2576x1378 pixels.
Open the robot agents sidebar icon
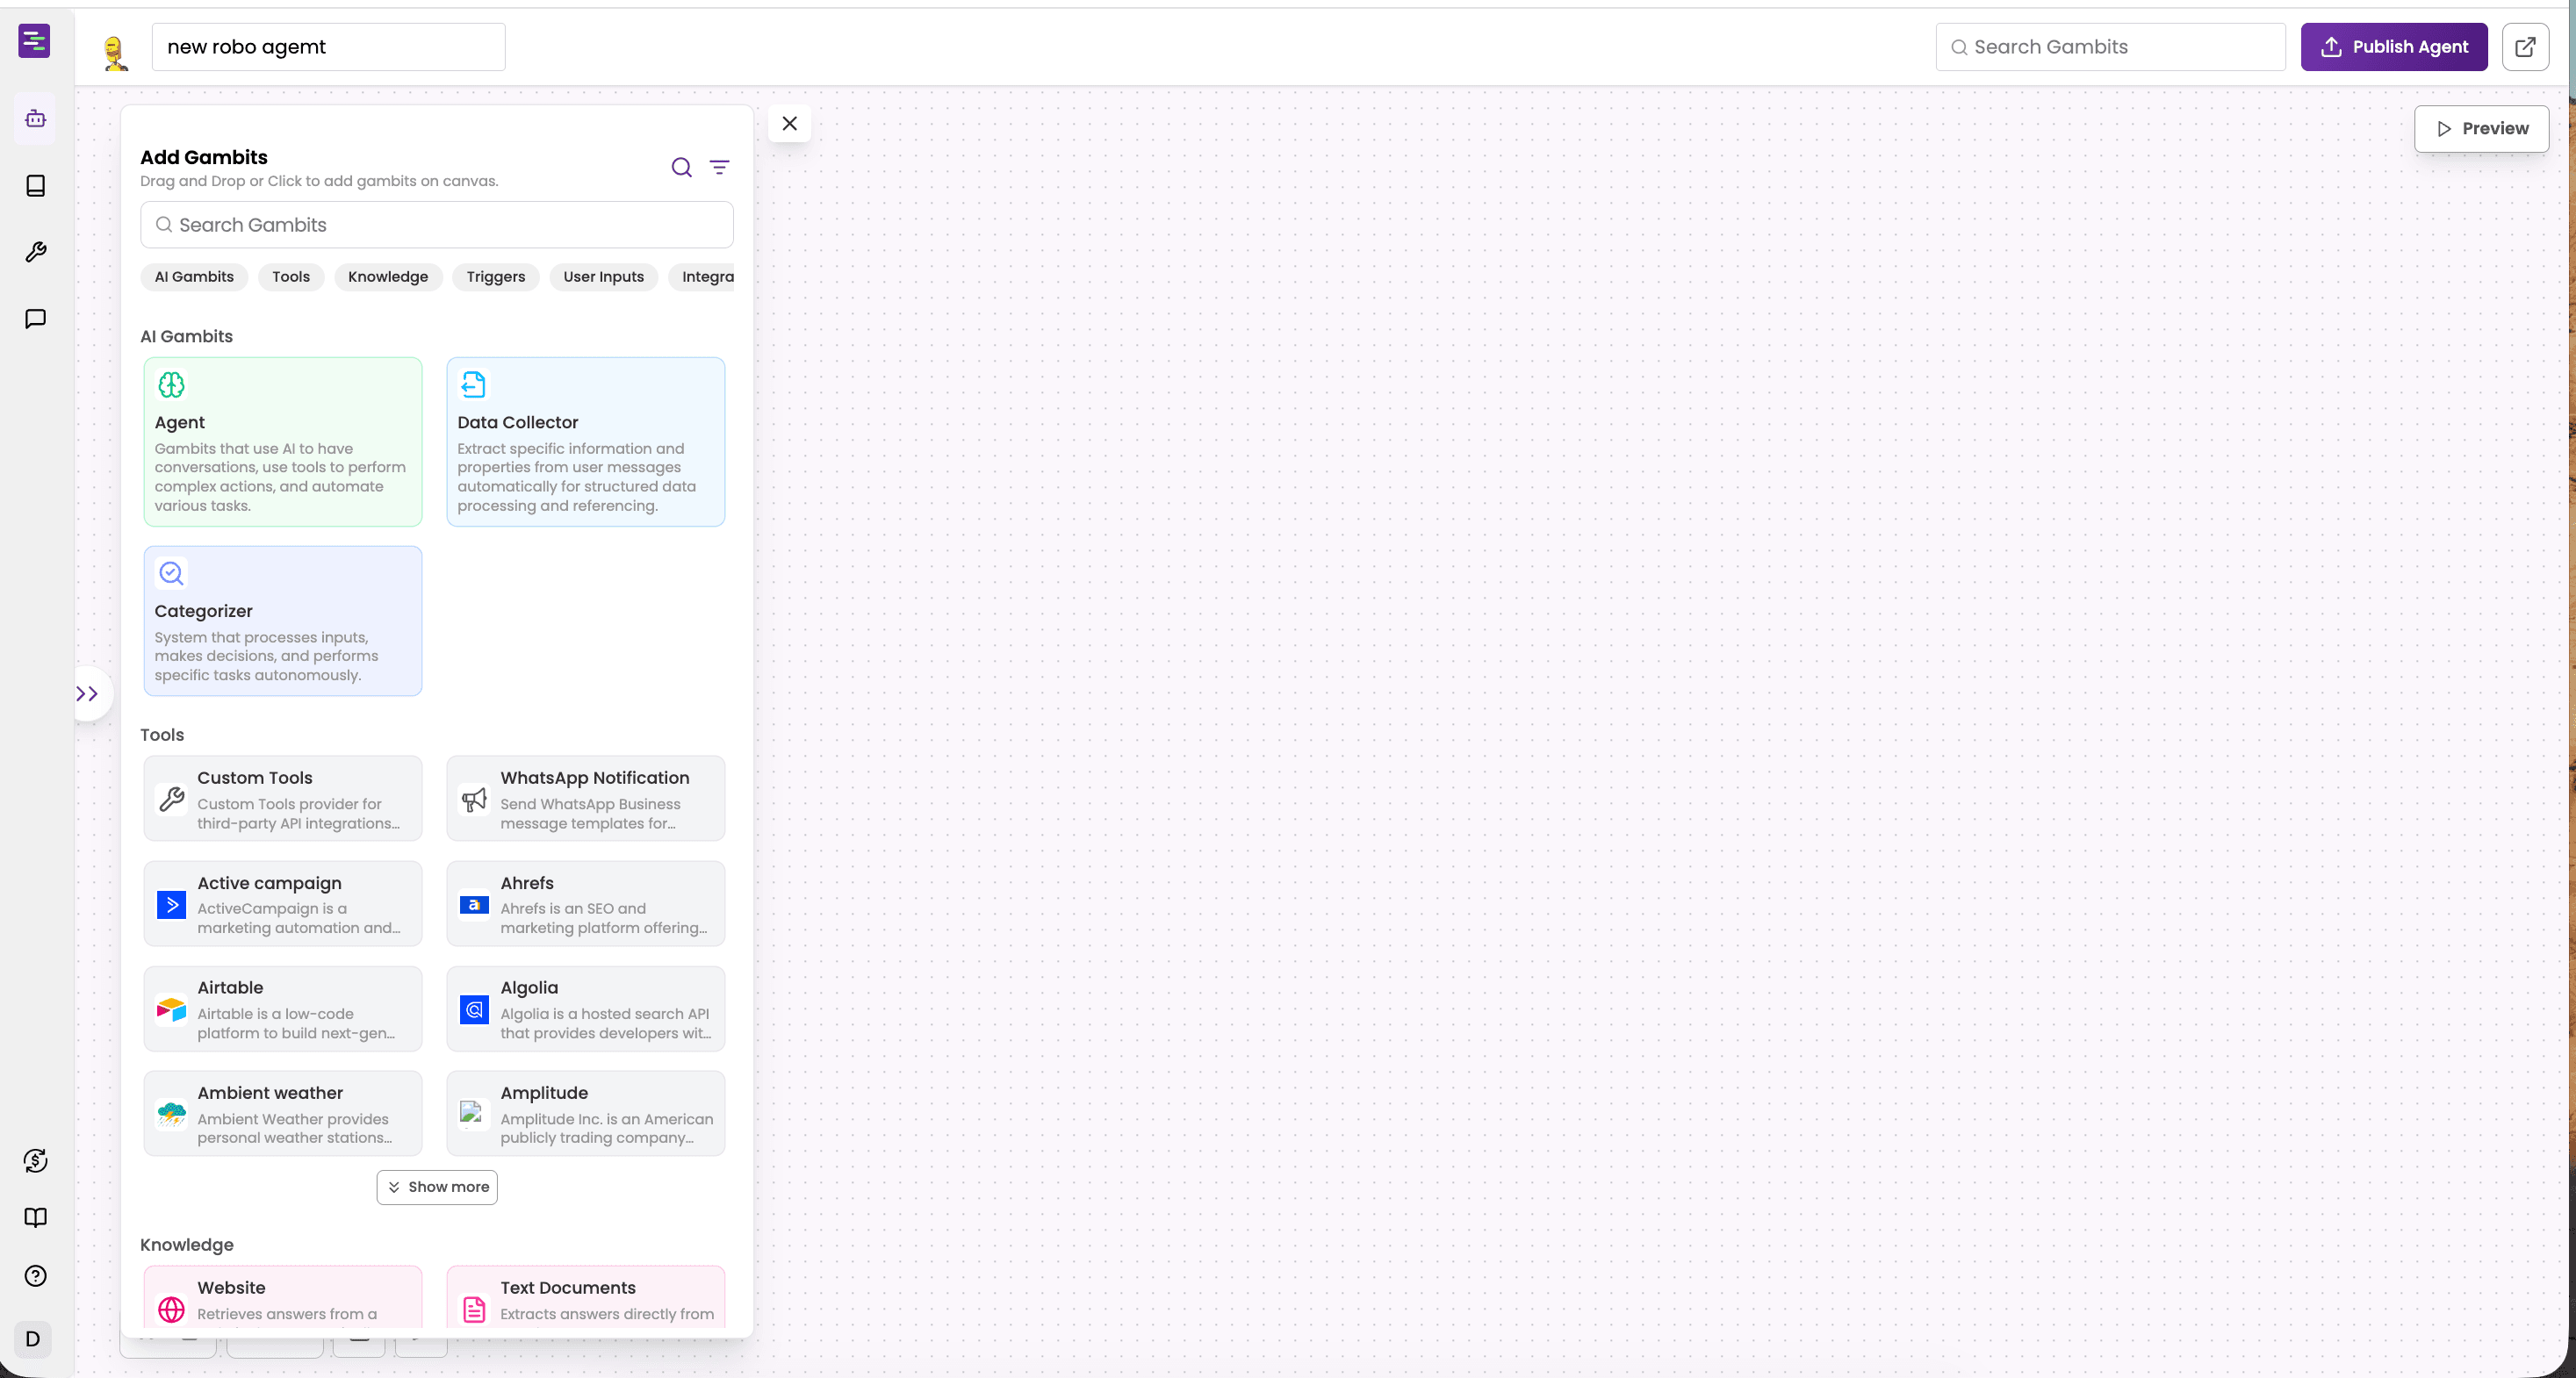[36, 119]
